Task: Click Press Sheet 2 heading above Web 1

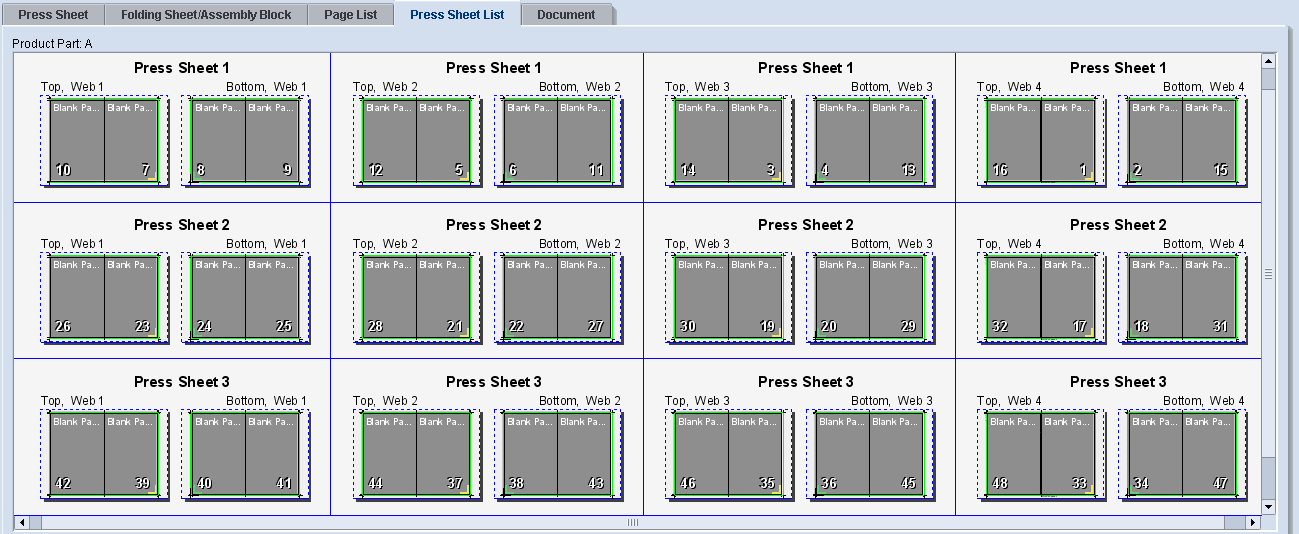Action: pos(182,225)
